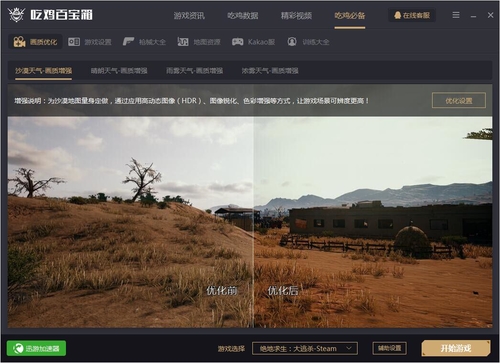This screenshot has width=500, height=363.
Task: Open the Kakao服 gamepad section
Action: [253, 42]
